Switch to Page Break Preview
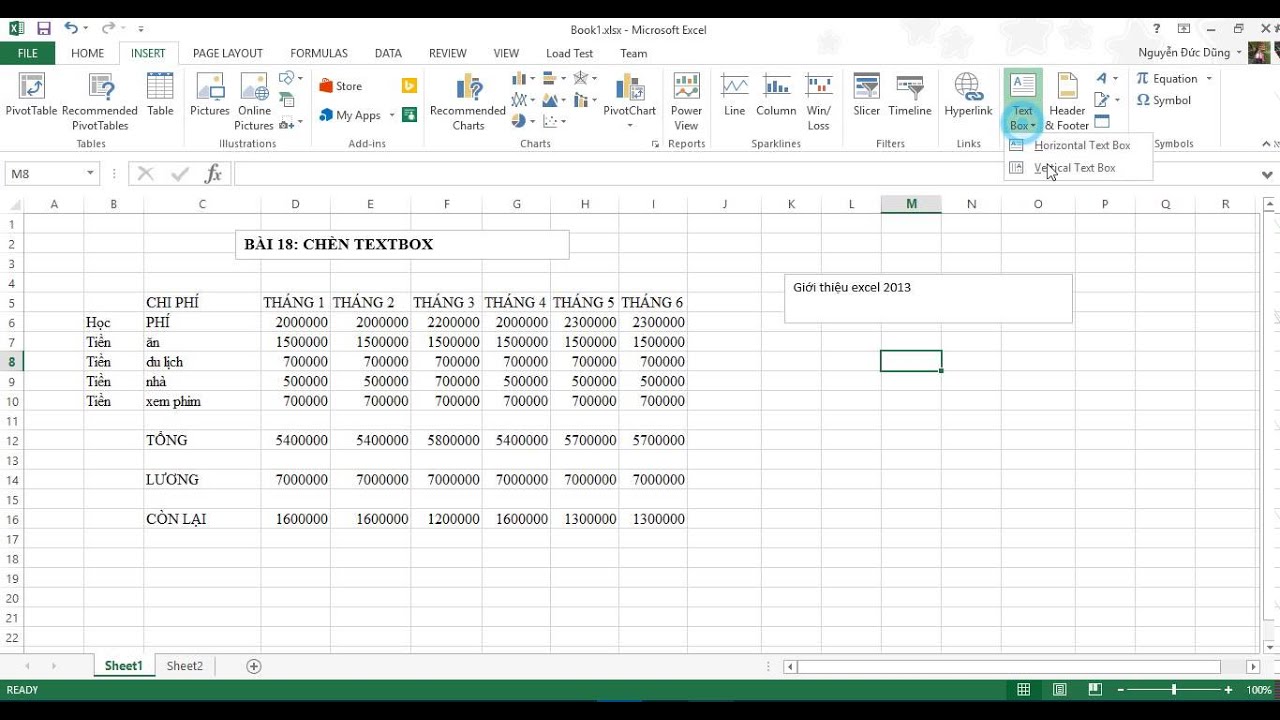The image size is (1280, 720). point(1096,690)
